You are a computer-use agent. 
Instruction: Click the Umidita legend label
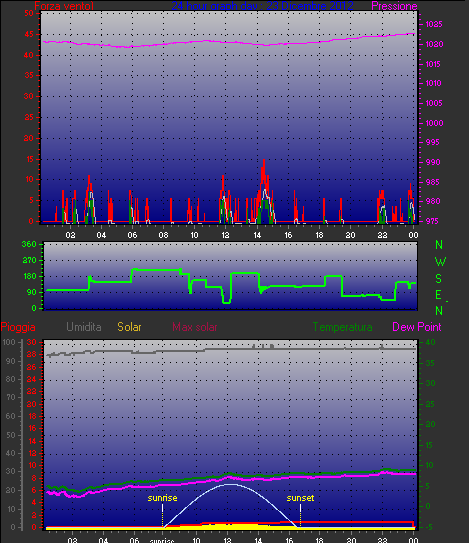[x=84, y=327]
